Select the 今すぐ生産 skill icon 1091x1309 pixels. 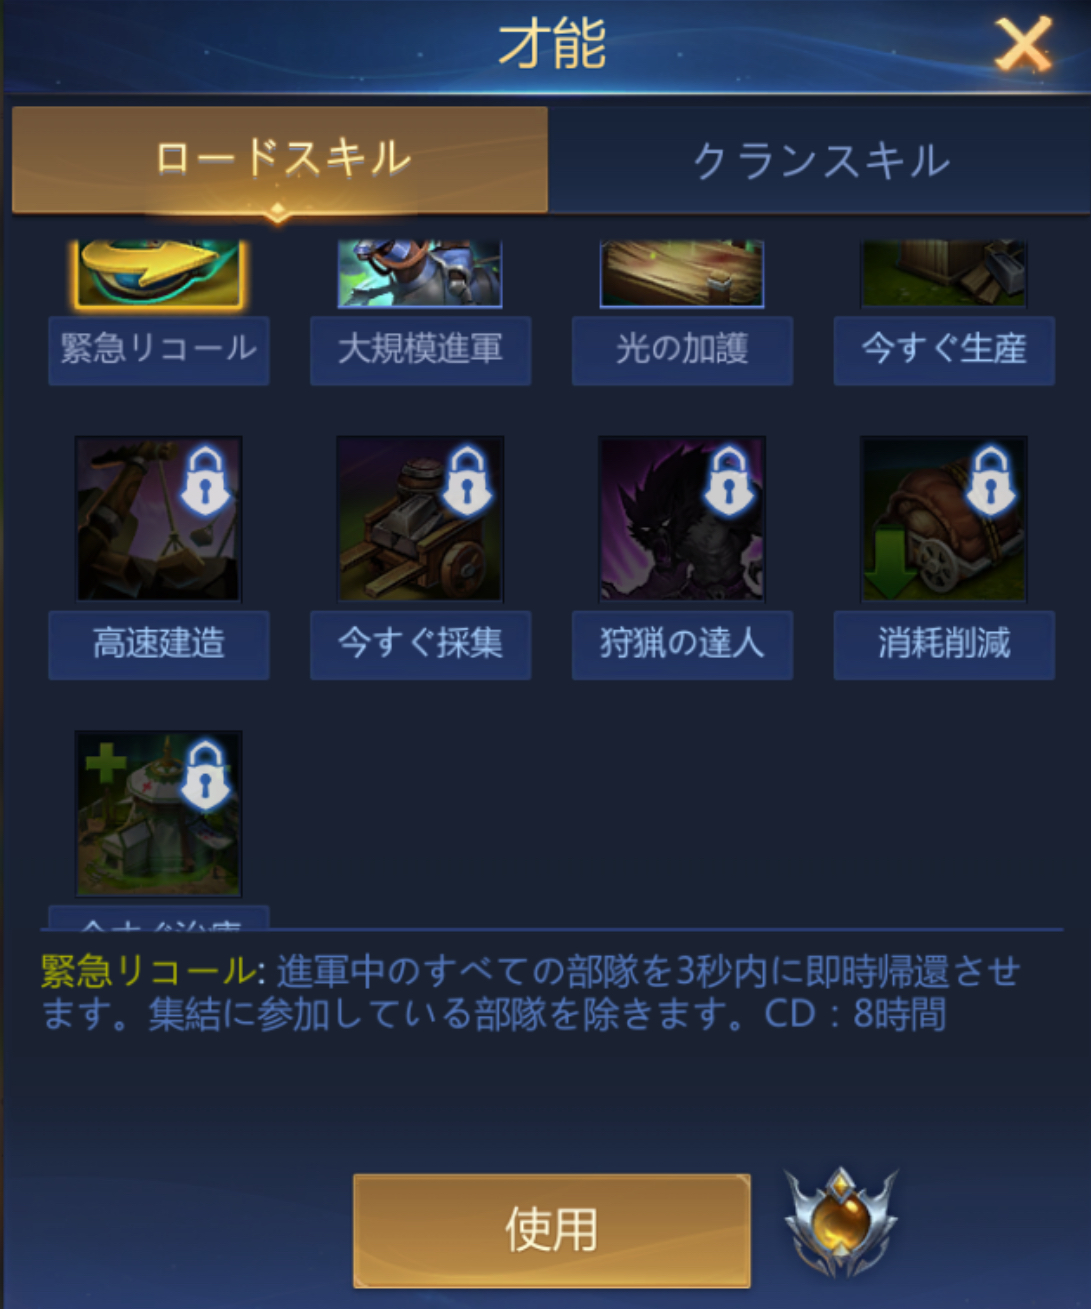point(944,273)
